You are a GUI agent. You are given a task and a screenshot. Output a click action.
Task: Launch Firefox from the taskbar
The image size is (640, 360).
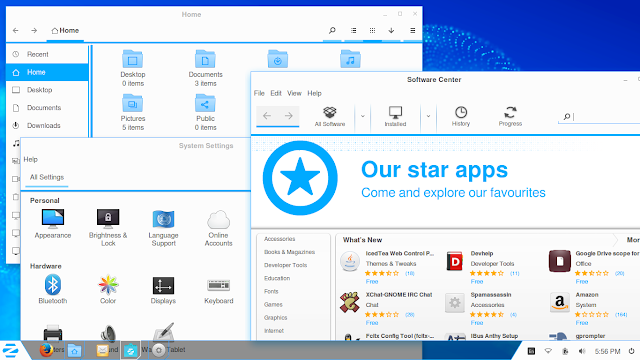(x=46, y=350)
